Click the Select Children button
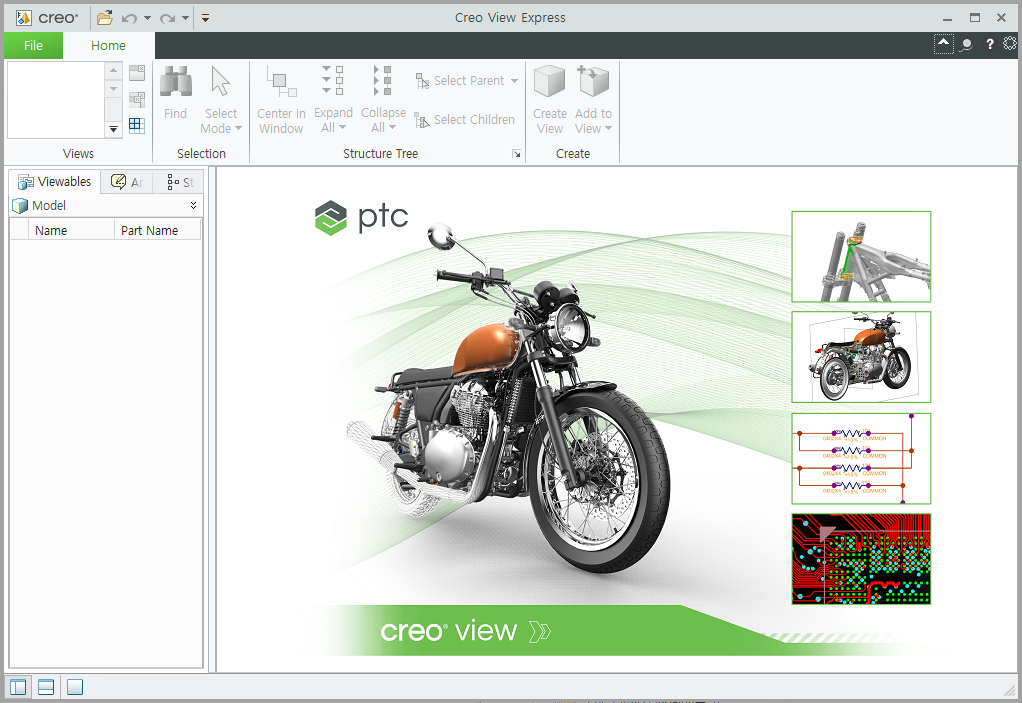This screenshot has height=703, width=1022. tap(465, 120)
